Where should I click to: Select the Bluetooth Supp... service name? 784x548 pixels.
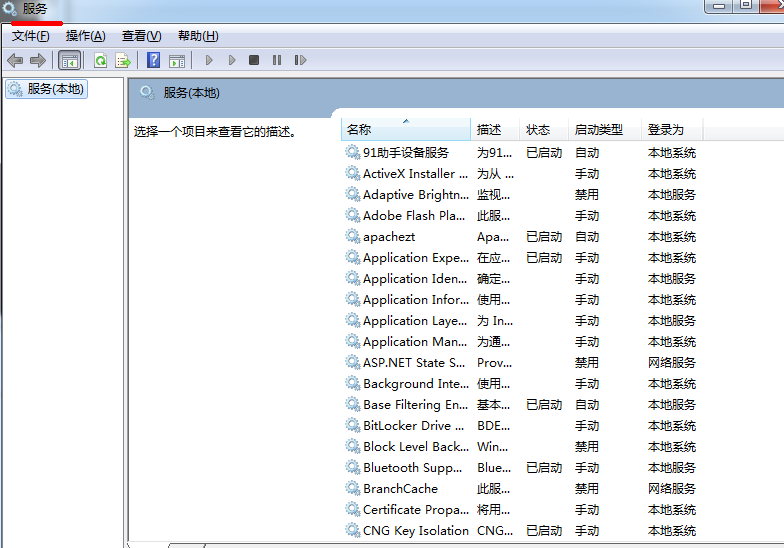412,468
